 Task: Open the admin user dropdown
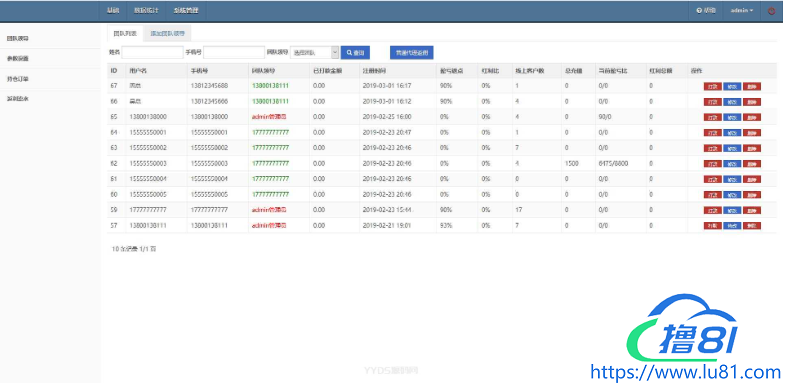(742, 11)
